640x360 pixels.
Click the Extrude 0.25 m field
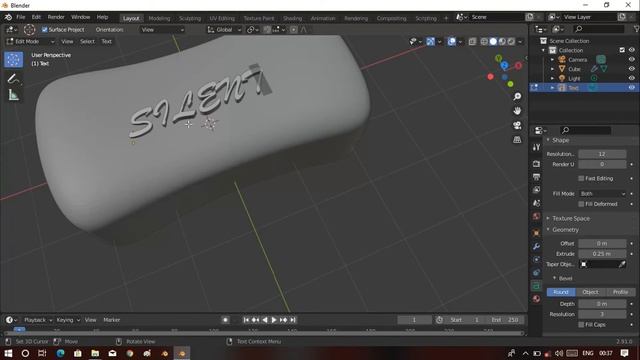(602, 253)
